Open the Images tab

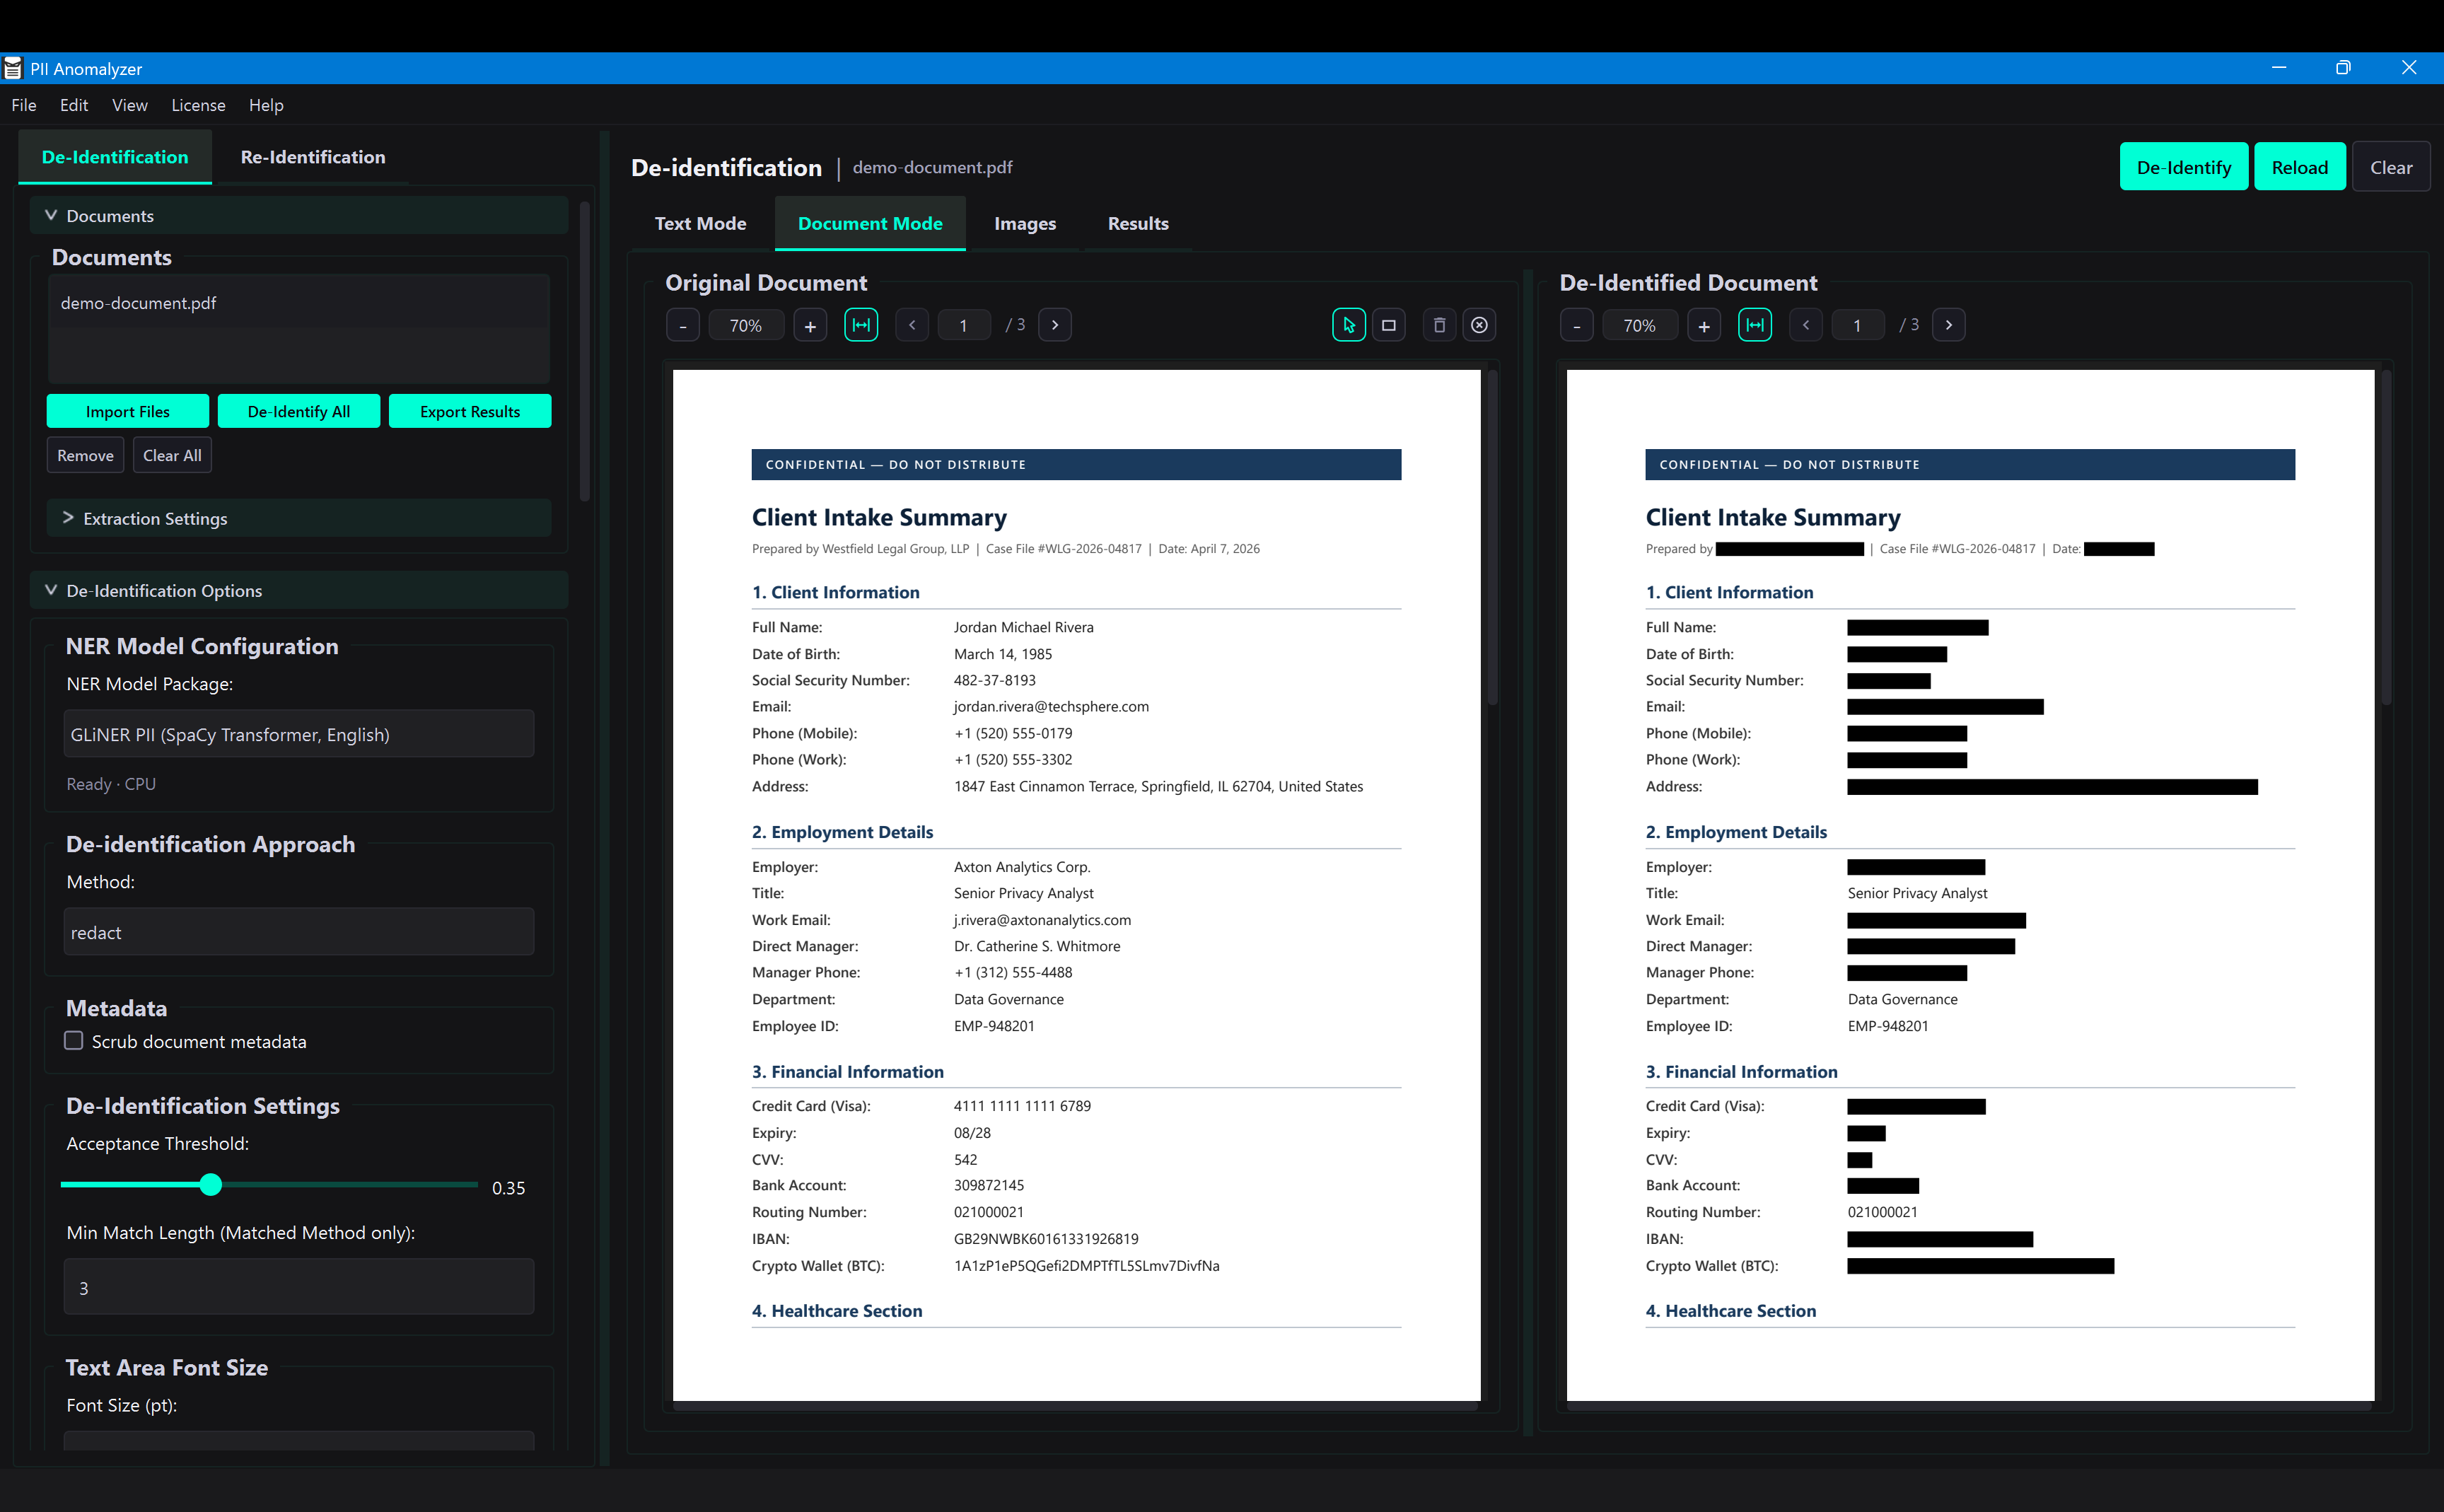click(x=1025, y=223)
